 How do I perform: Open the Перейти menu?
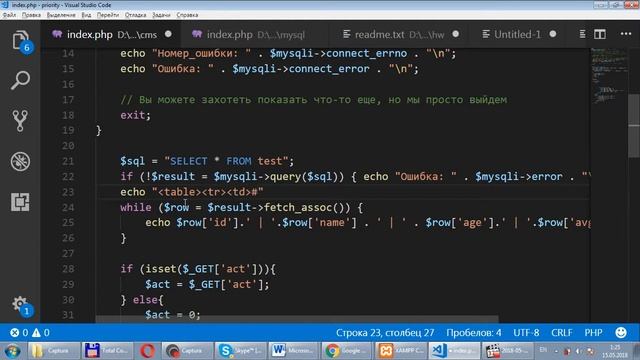click(x=108, y=15)
